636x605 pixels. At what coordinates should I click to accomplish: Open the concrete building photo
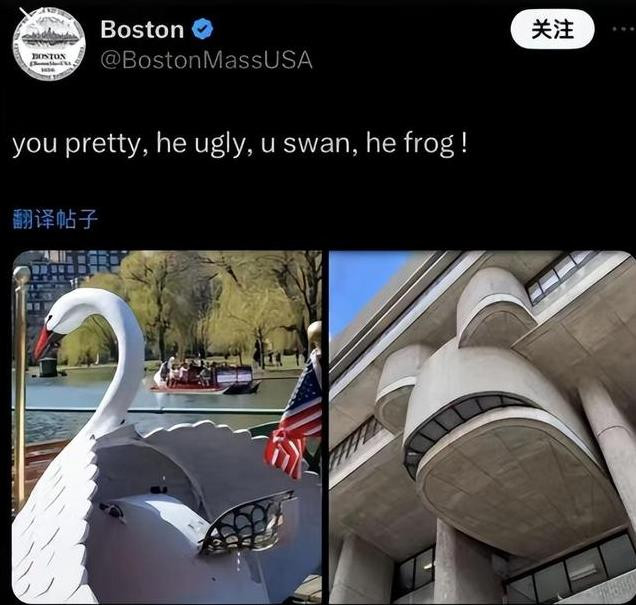pyautogui.click(x=481, y=427)
